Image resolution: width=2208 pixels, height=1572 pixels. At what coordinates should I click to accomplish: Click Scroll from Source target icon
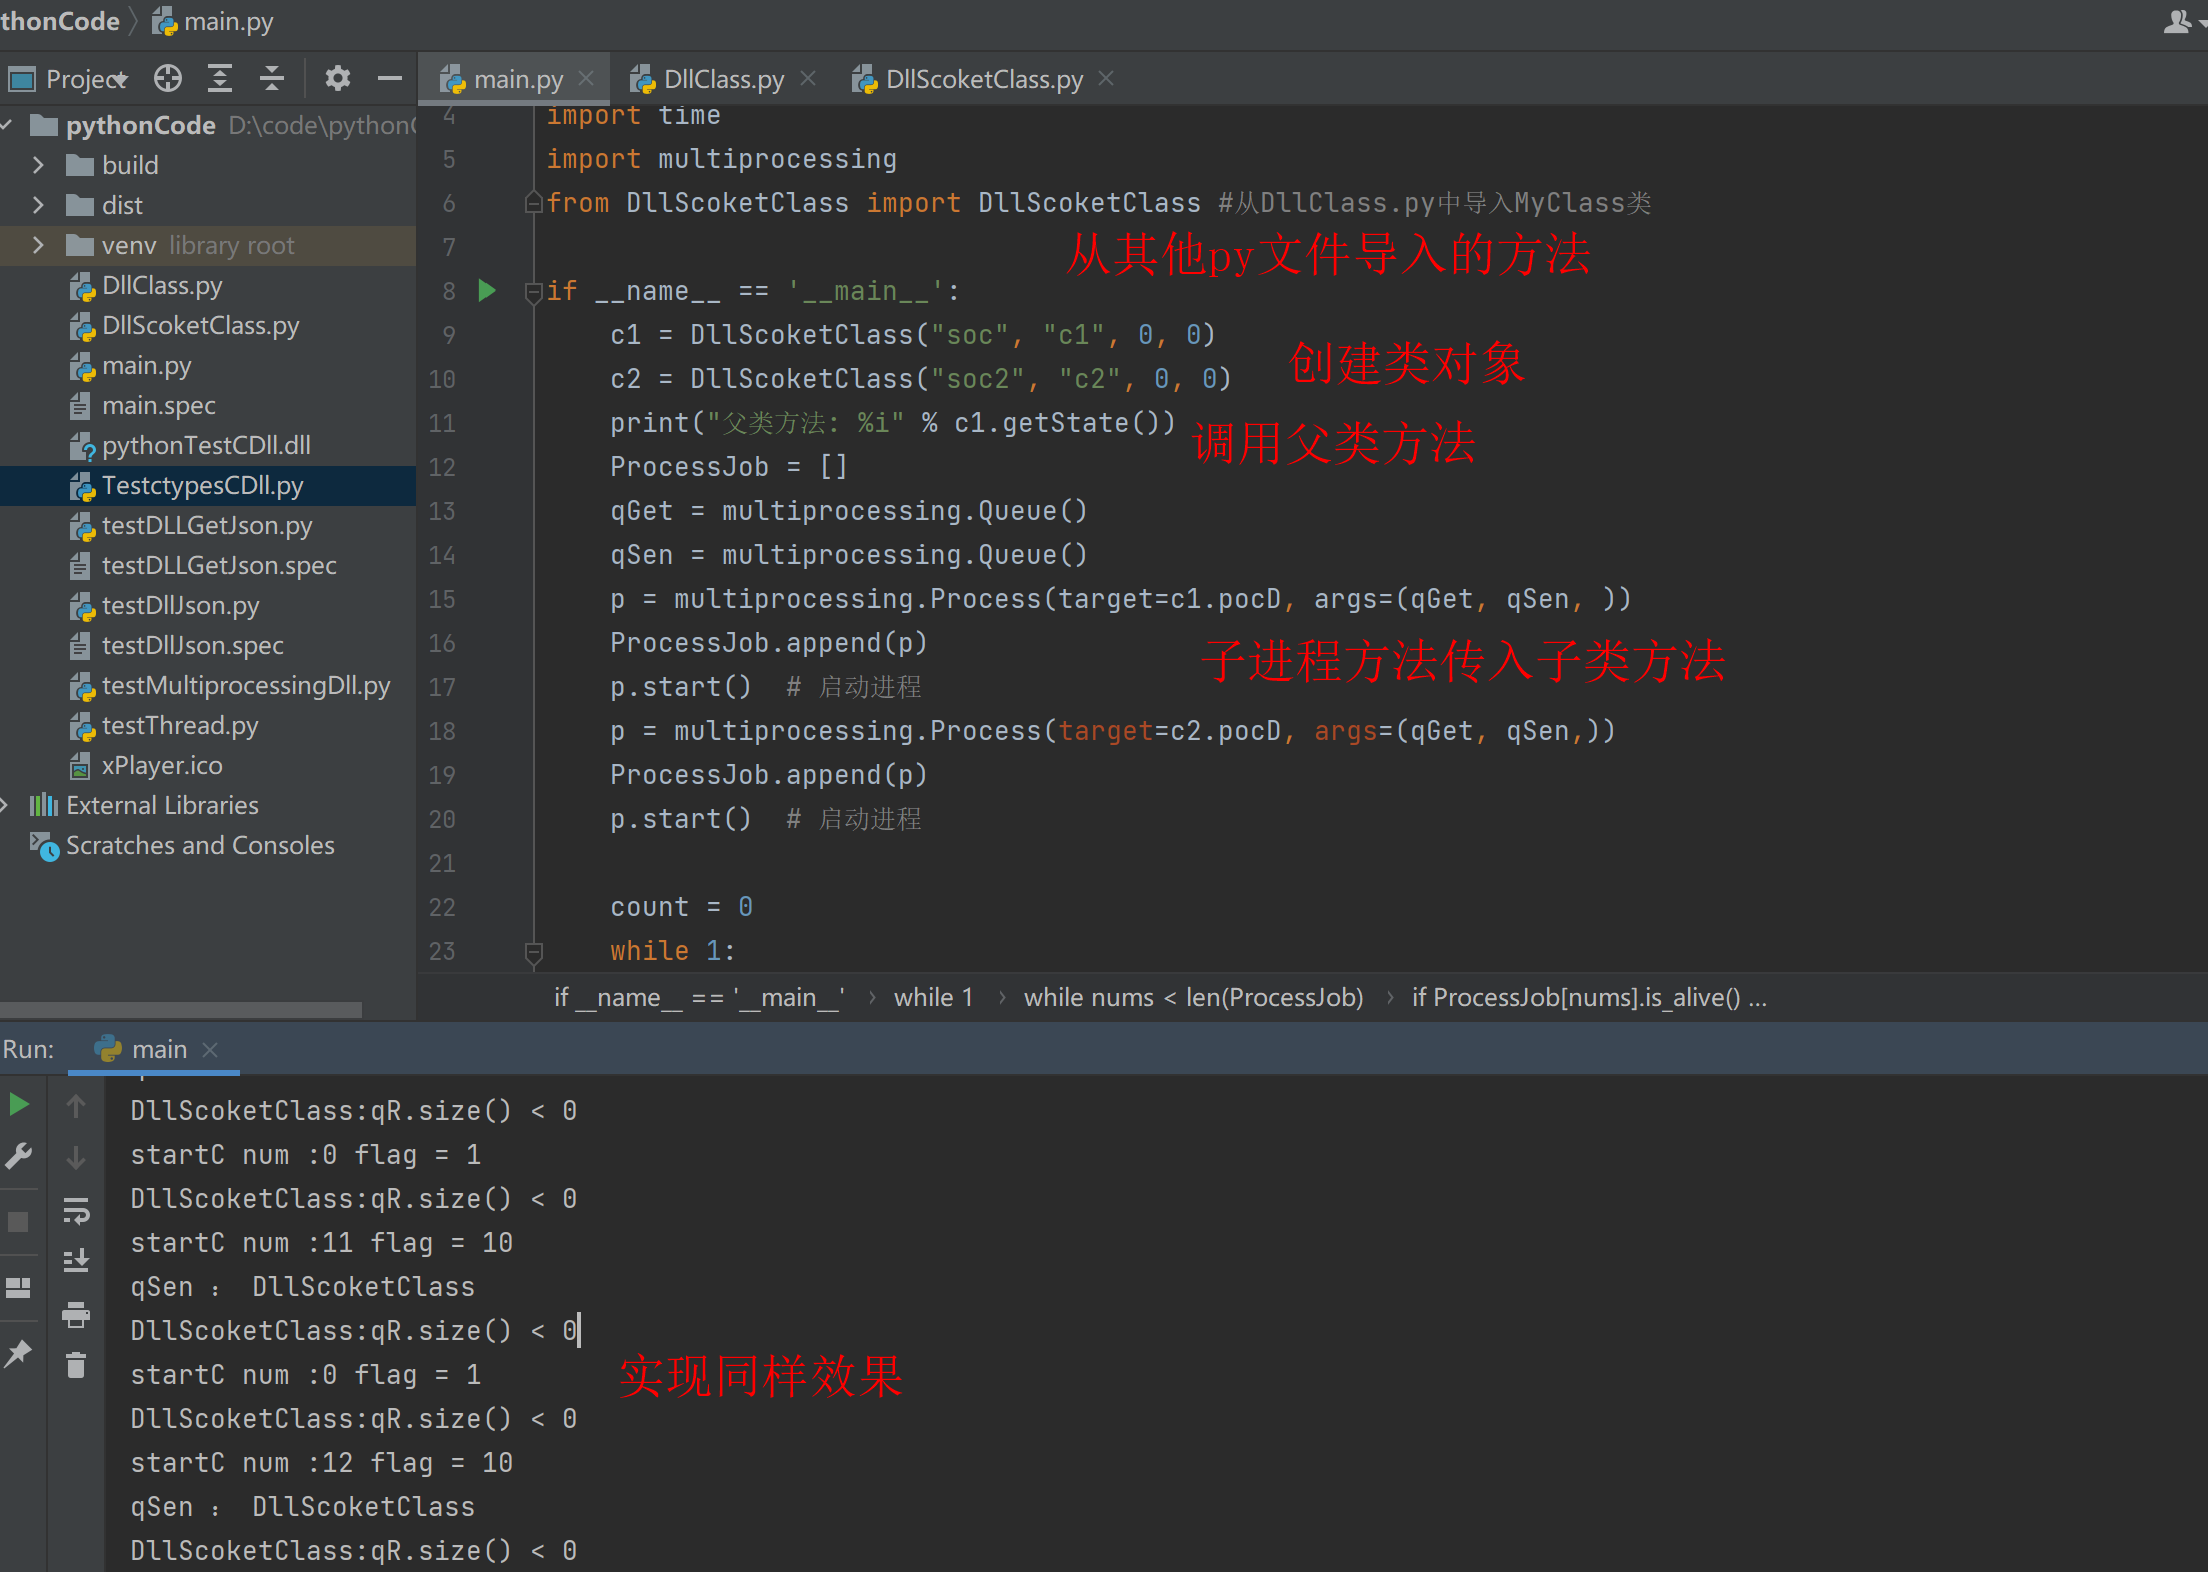[167, 78]
